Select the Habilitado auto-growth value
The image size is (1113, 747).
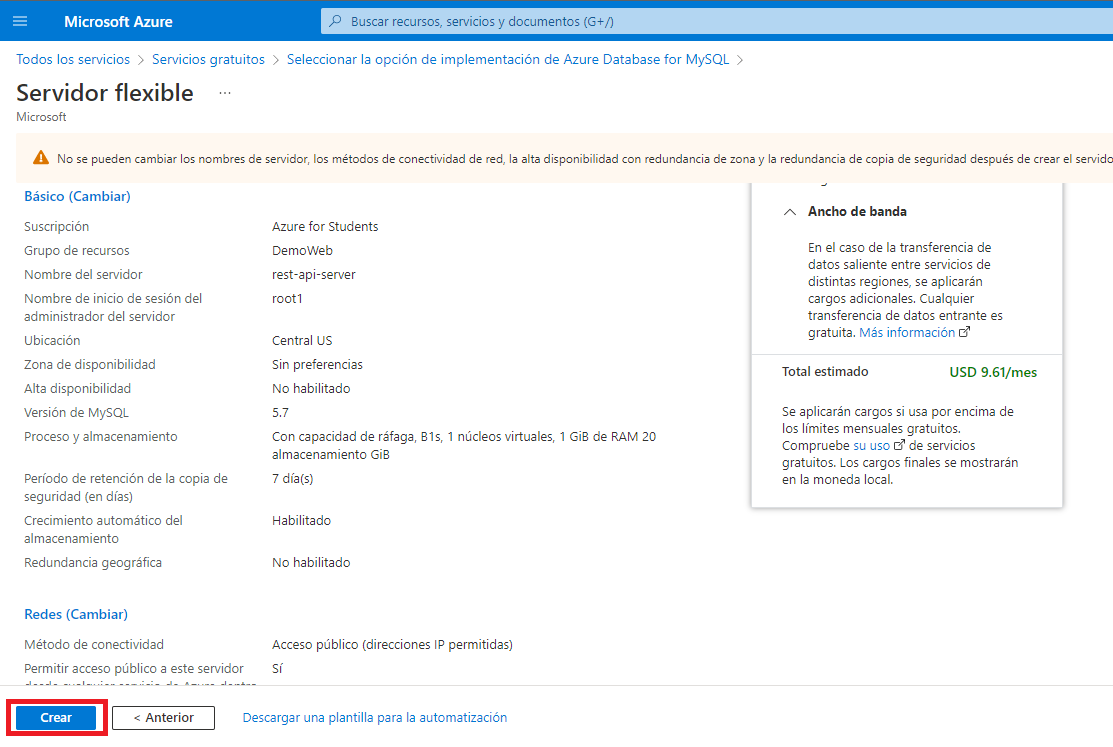click(x=302, y=520)
